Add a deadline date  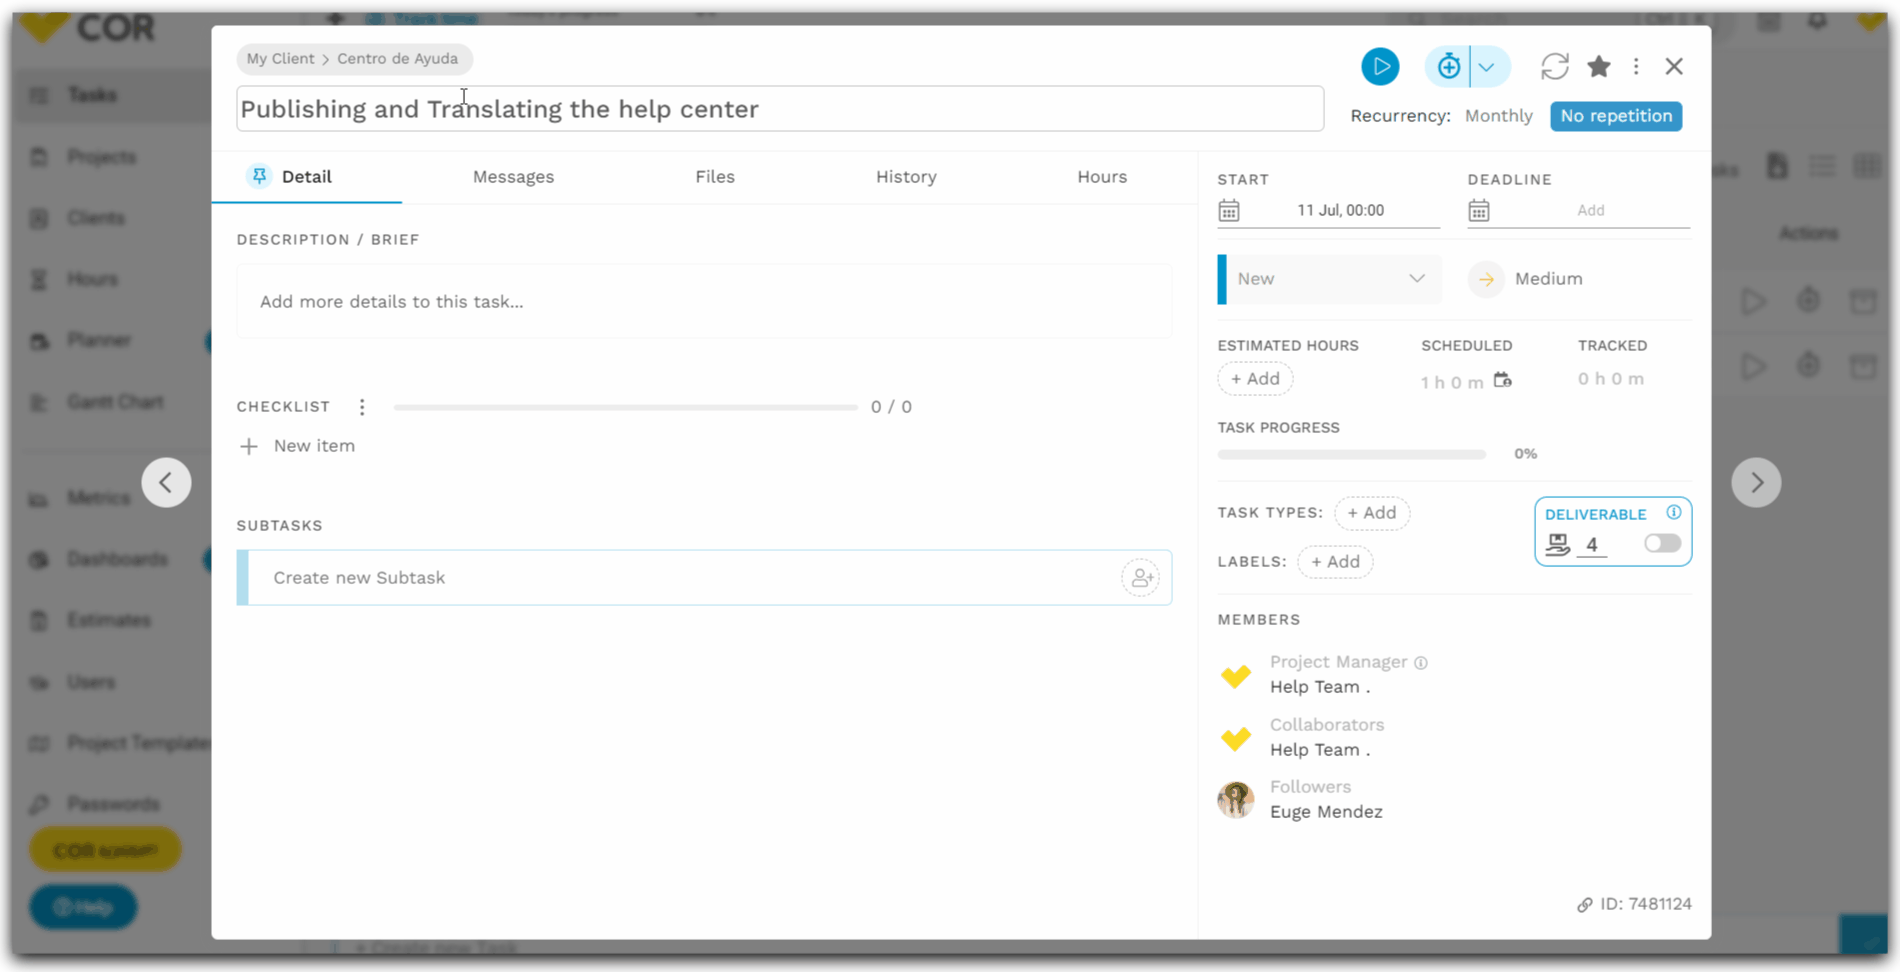(1590, 210)
